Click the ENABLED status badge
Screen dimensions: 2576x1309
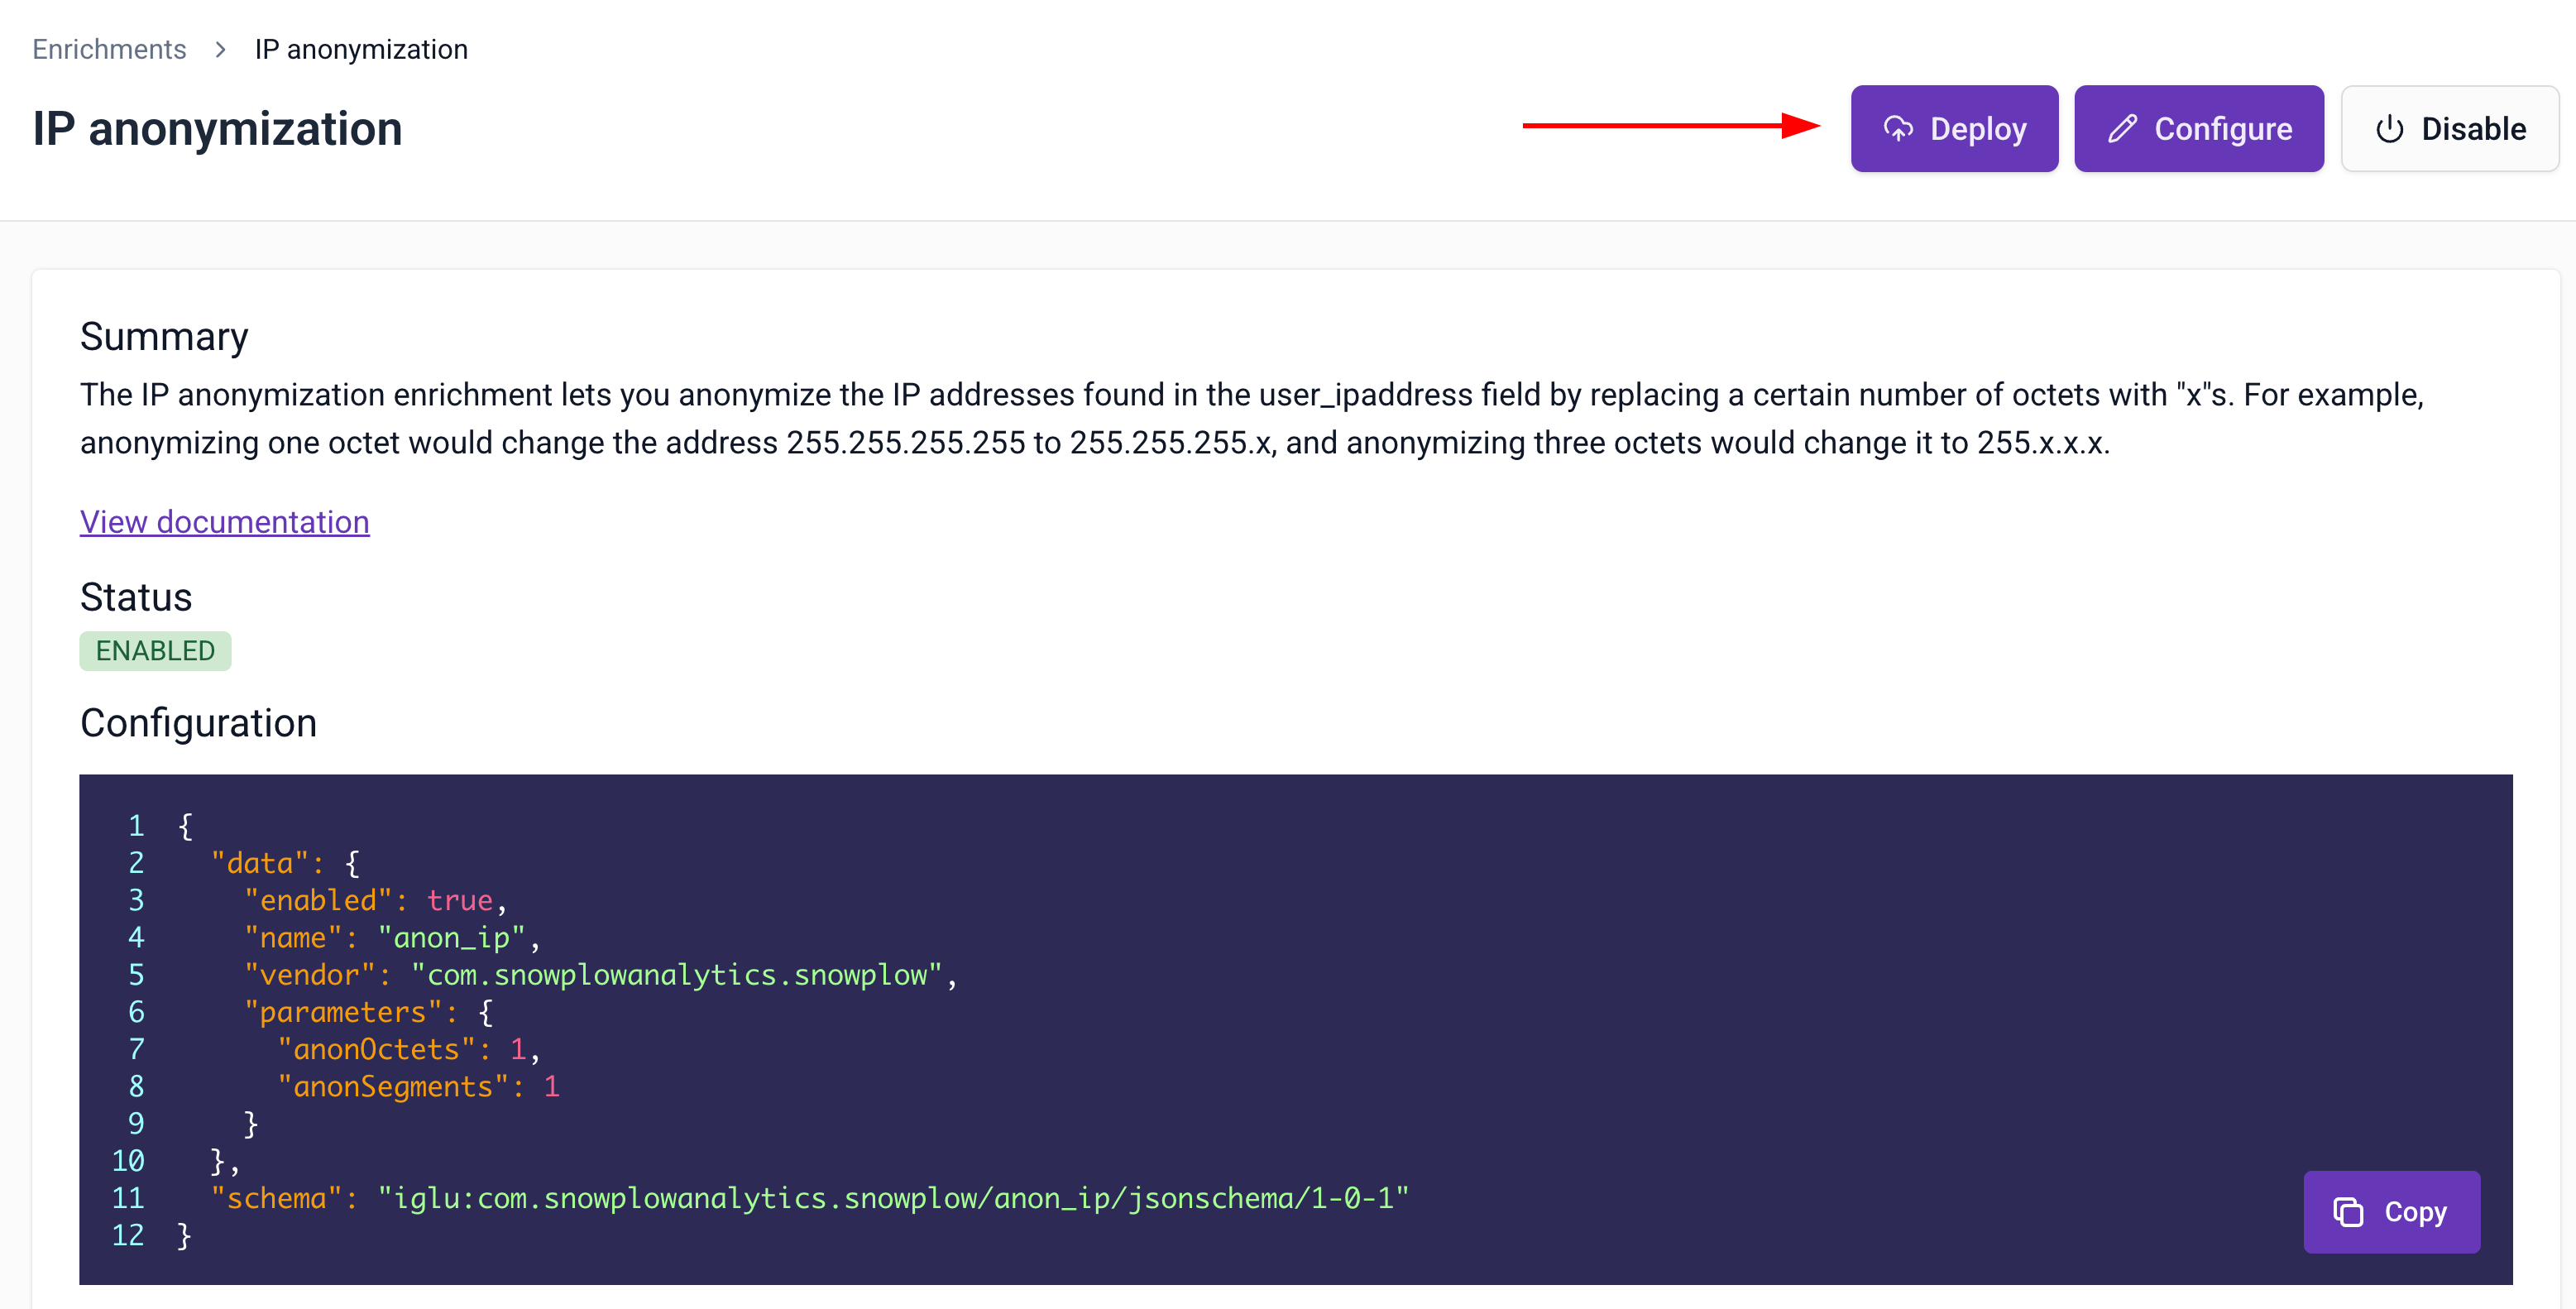[x=155, y=651]
